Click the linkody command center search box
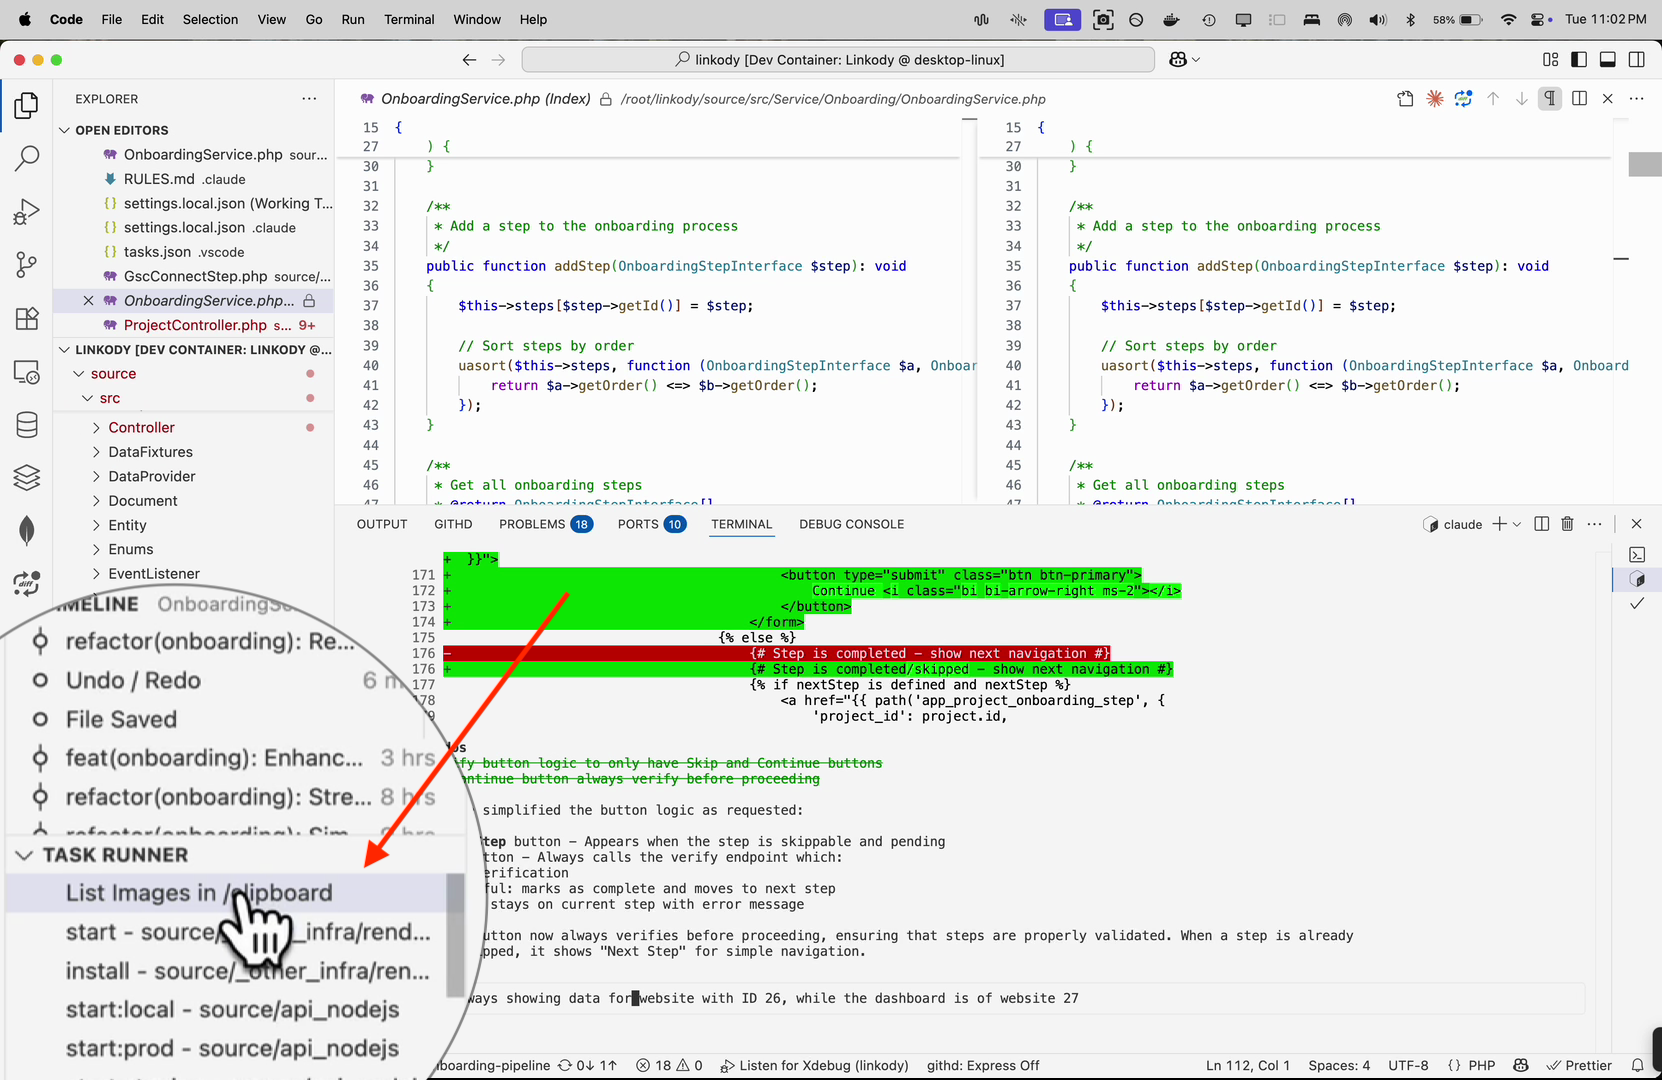Viewport: 1662px width, 1080px height. click(x=838, y=60)
